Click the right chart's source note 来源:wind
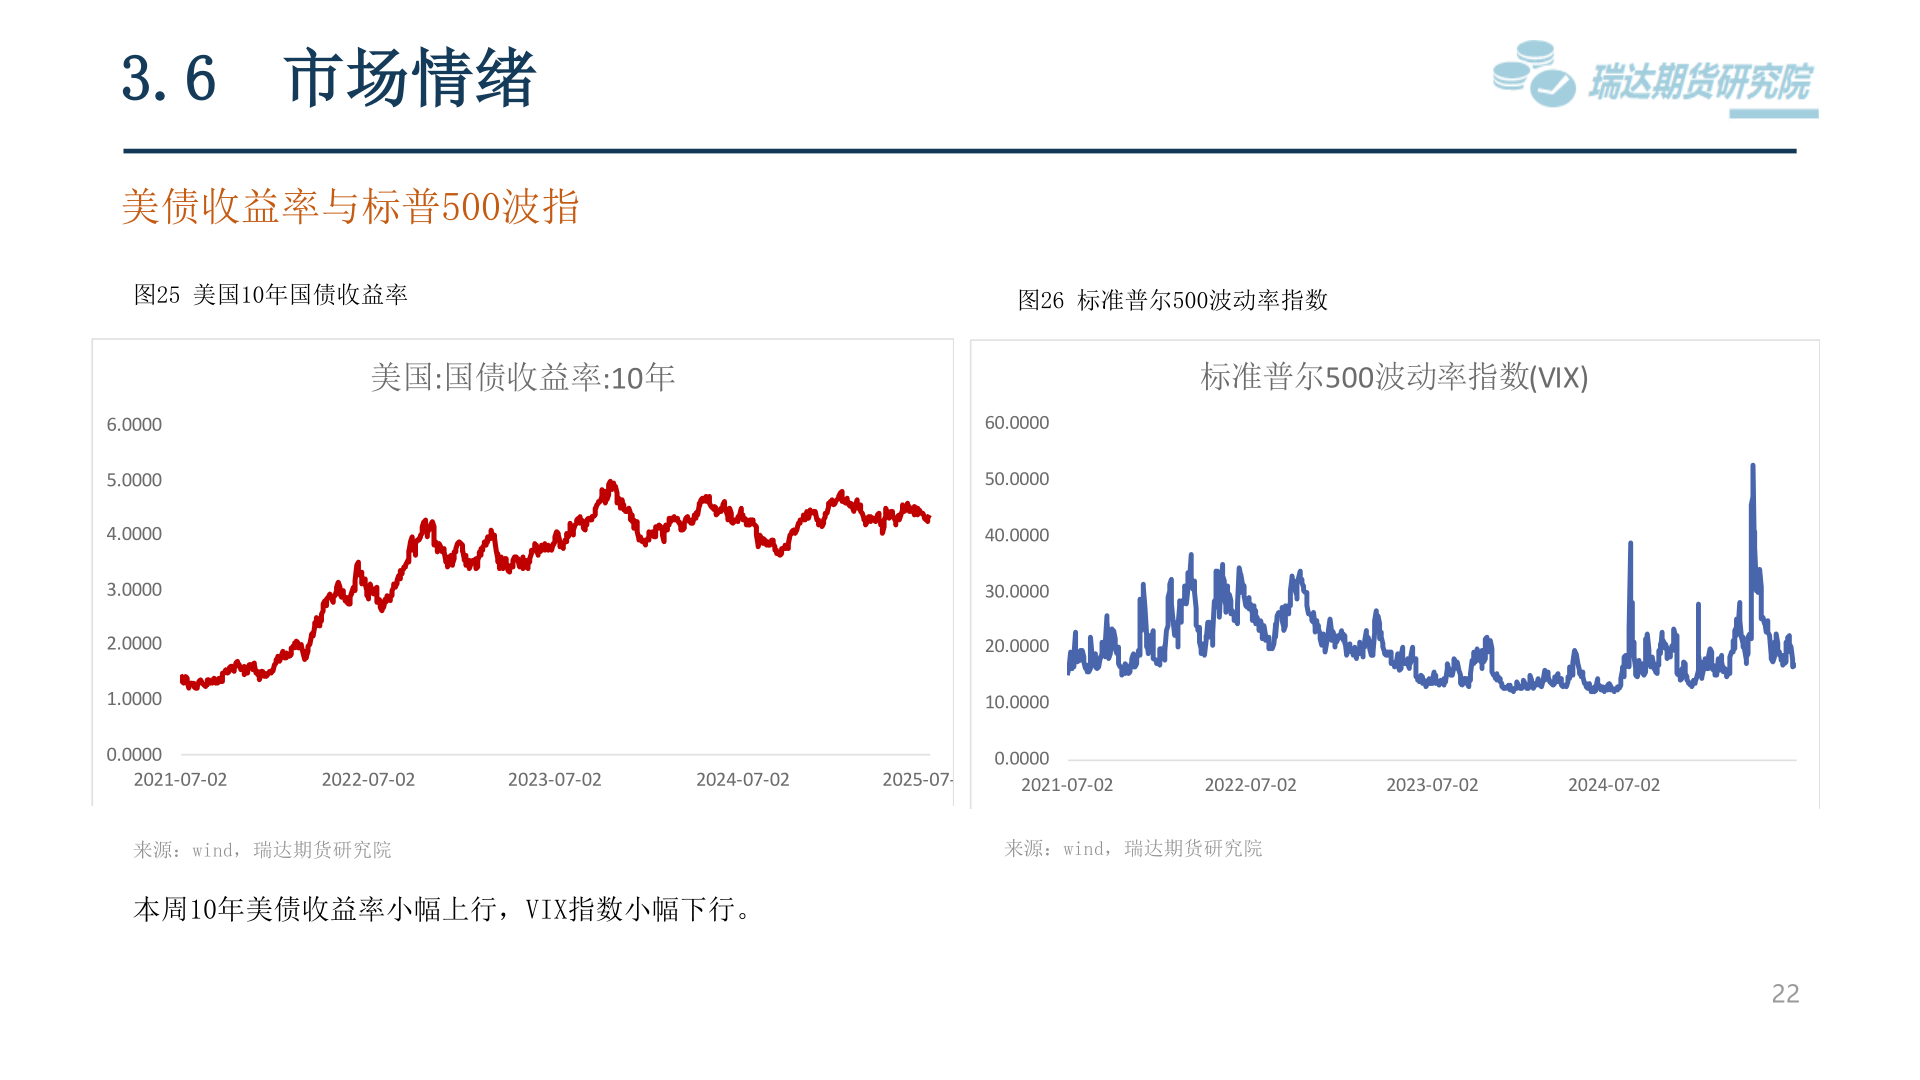The image size is (1920, 1080). pyautogui.click(x=1133, y=849)
